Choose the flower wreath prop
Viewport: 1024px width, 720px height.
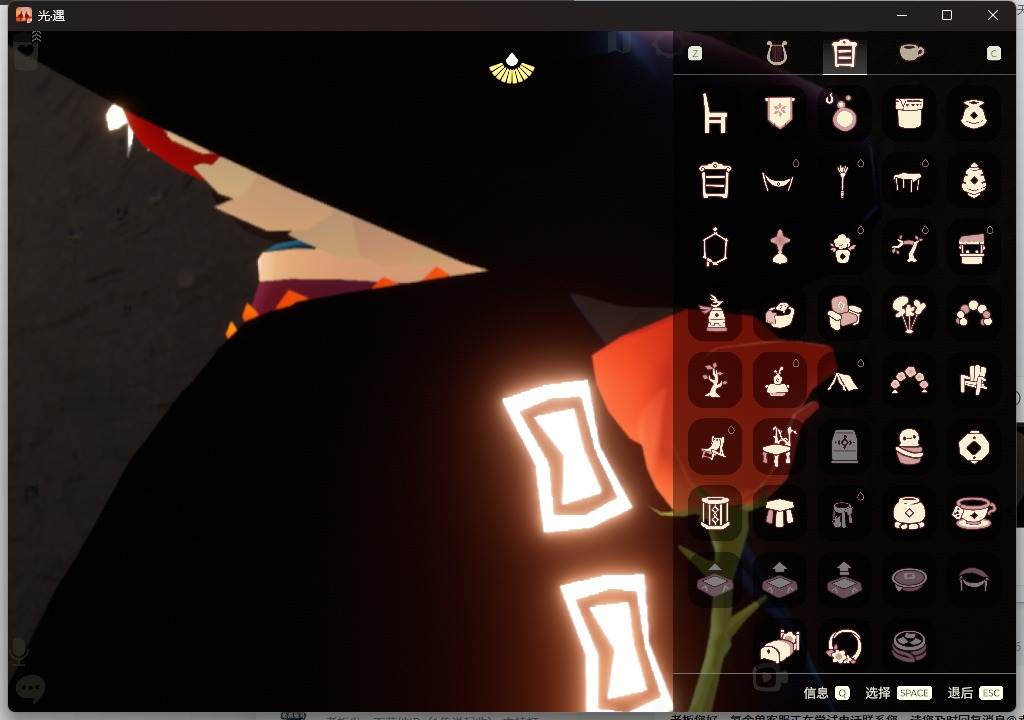pyautogui.click(x=844, y=647)
